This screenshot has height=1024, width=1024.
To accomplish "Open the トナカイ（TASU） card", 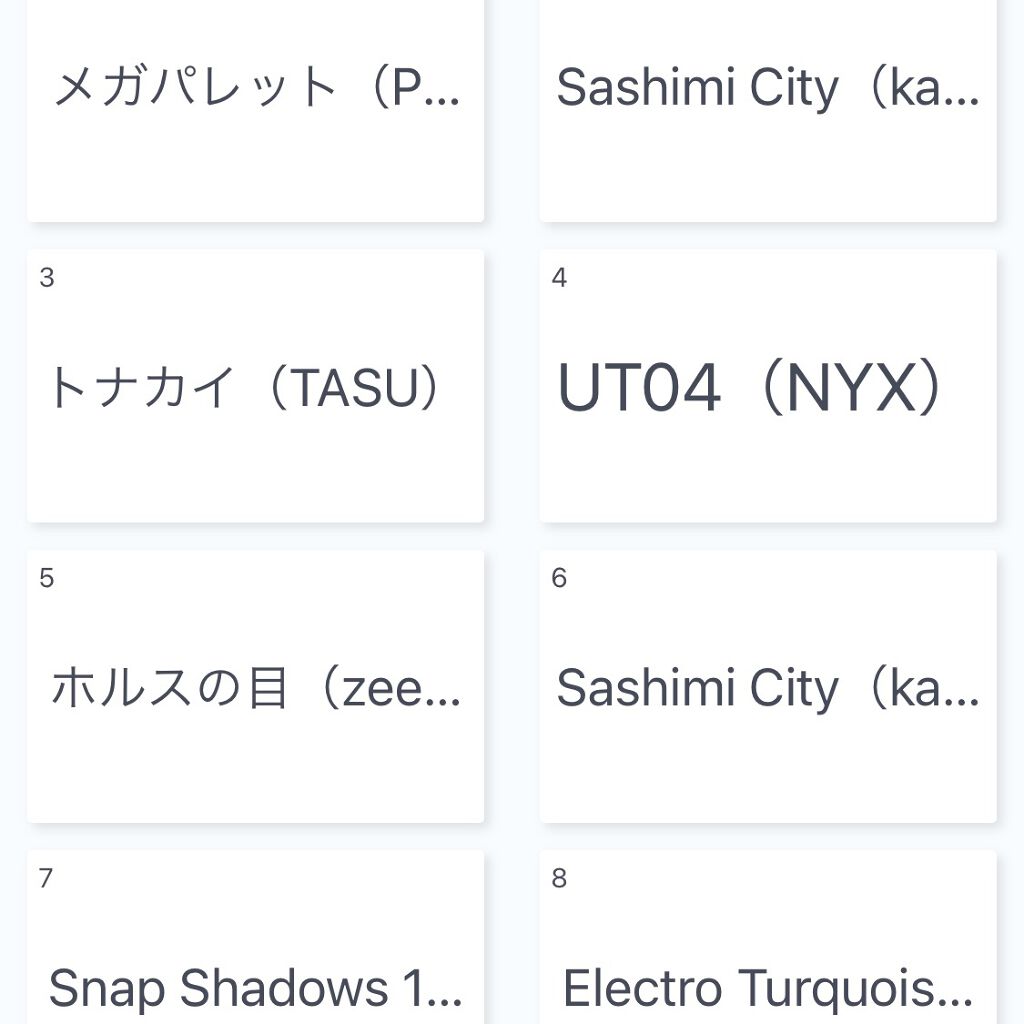I will click(x=255, y=388).
